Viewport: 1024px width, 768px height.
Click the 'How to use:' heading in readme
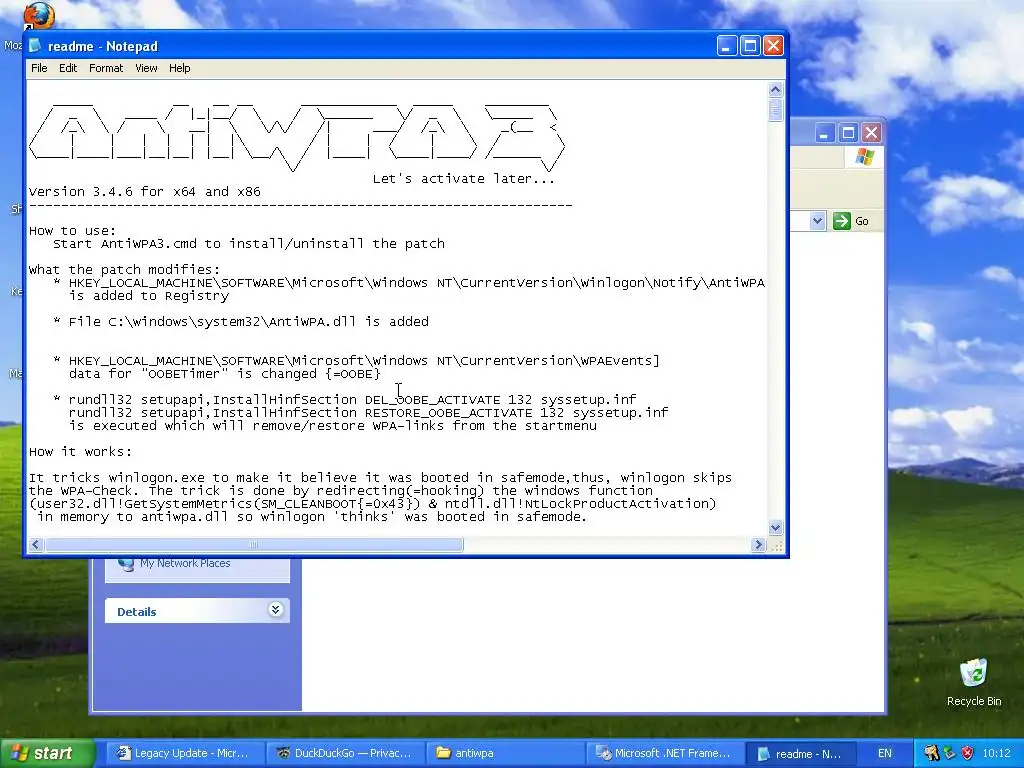pyautogui.click(x=72, y=231)
